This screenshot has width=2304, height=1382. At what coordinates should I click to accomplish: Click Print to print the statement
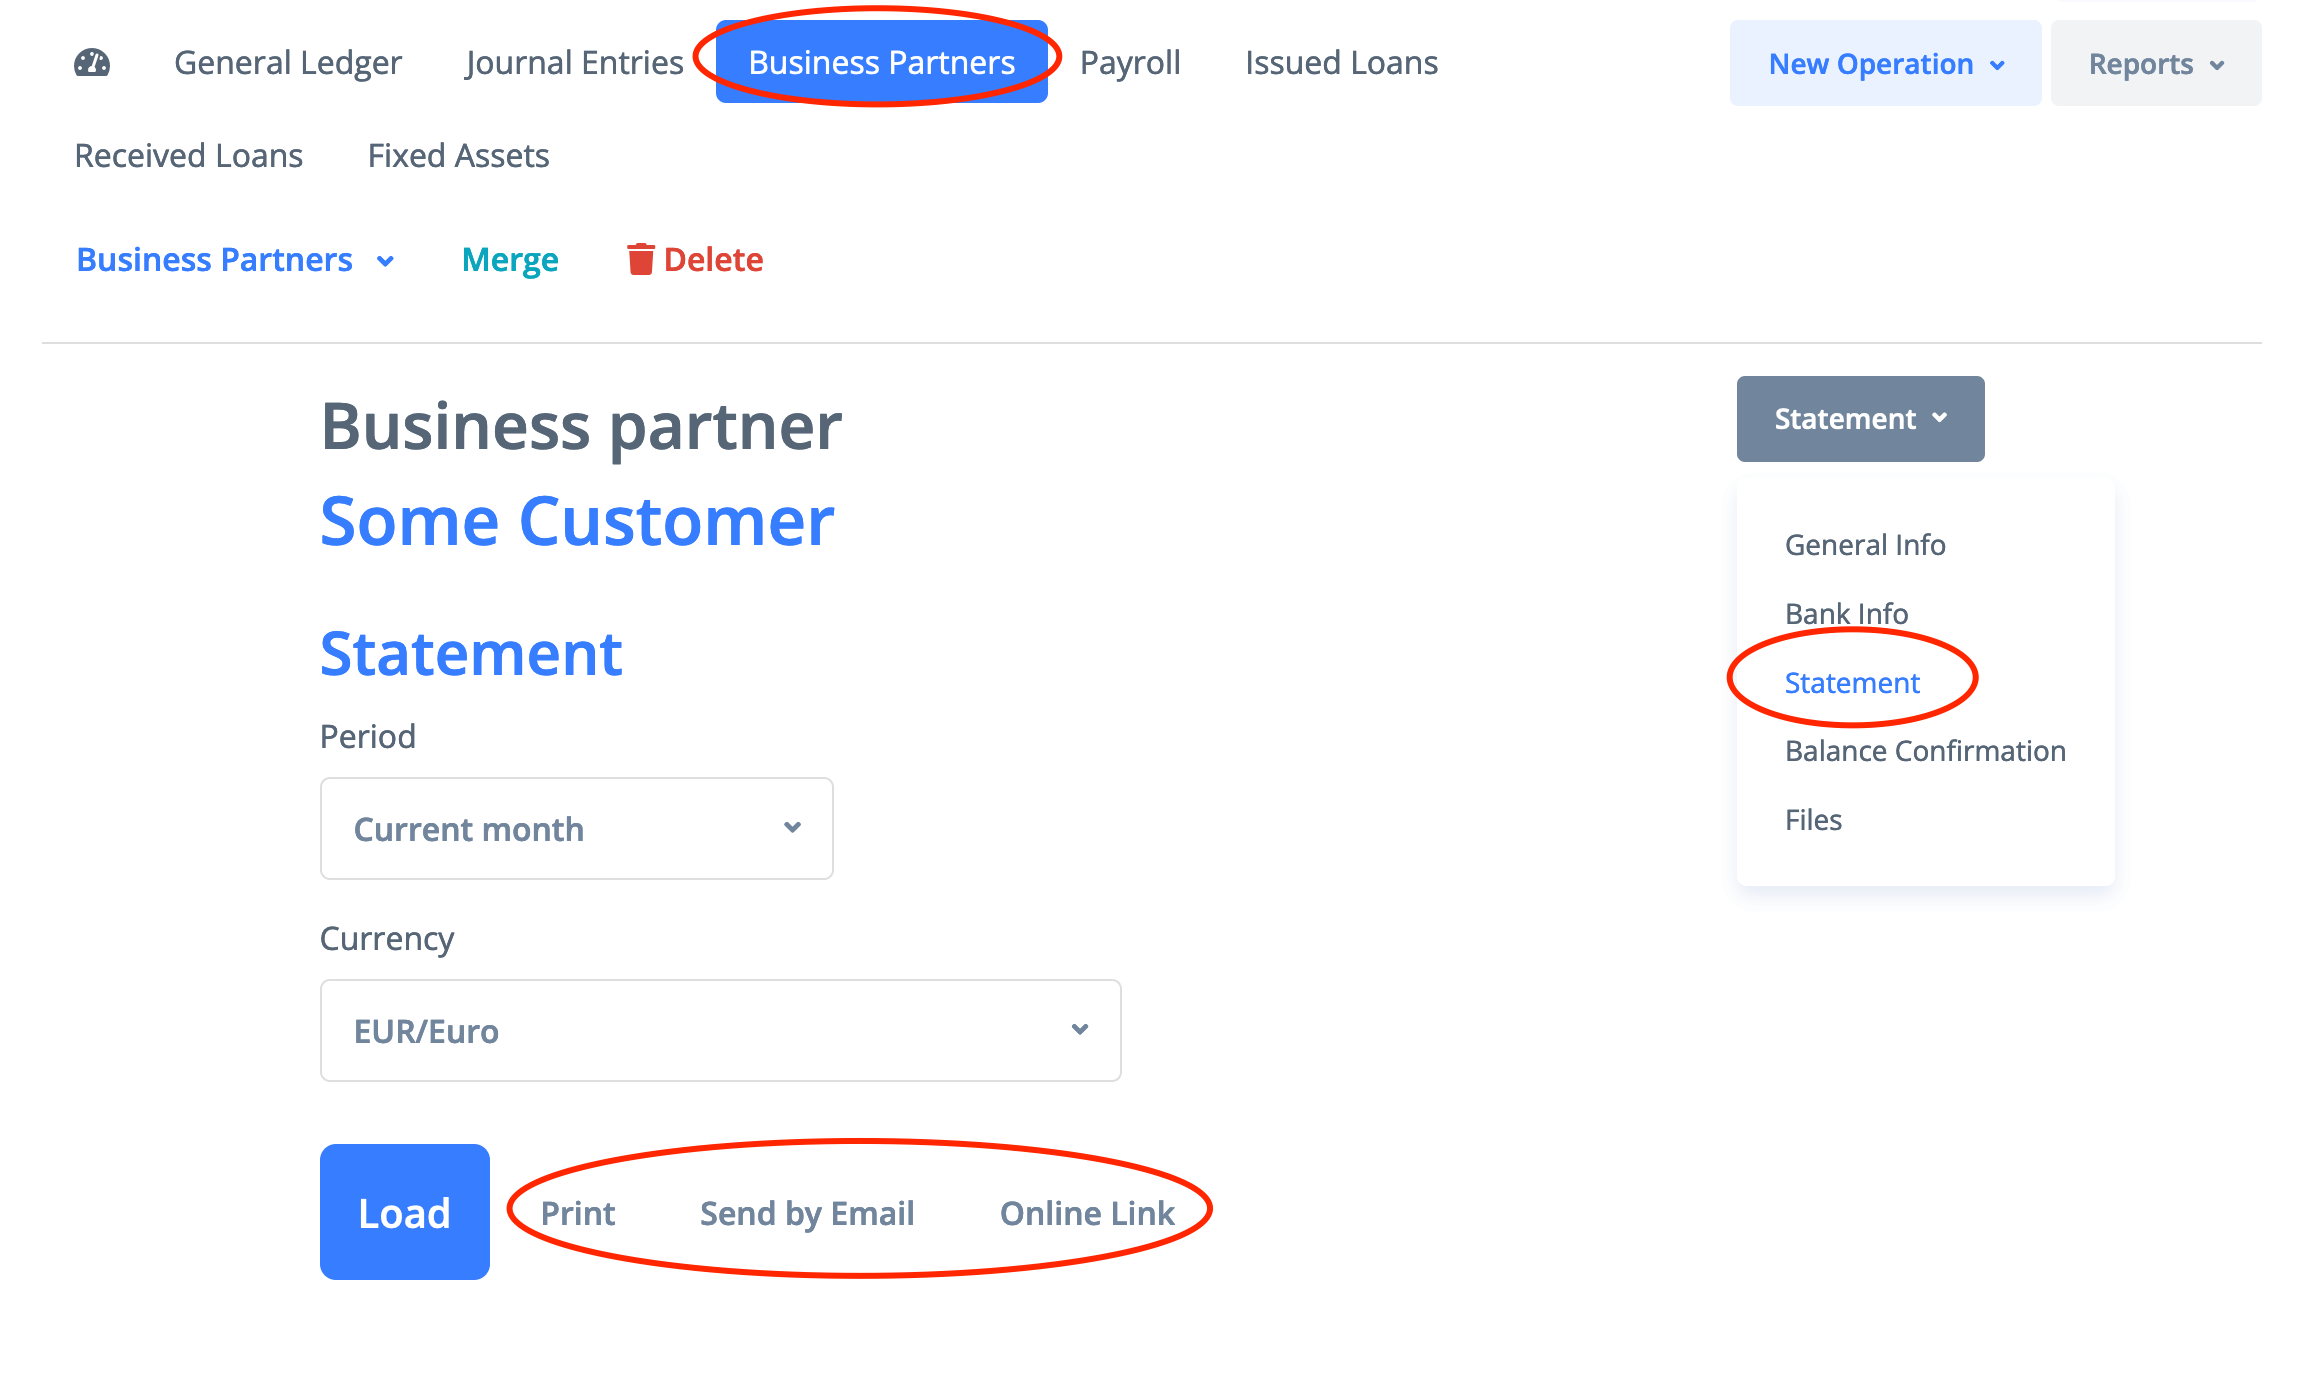point(578,1213)
